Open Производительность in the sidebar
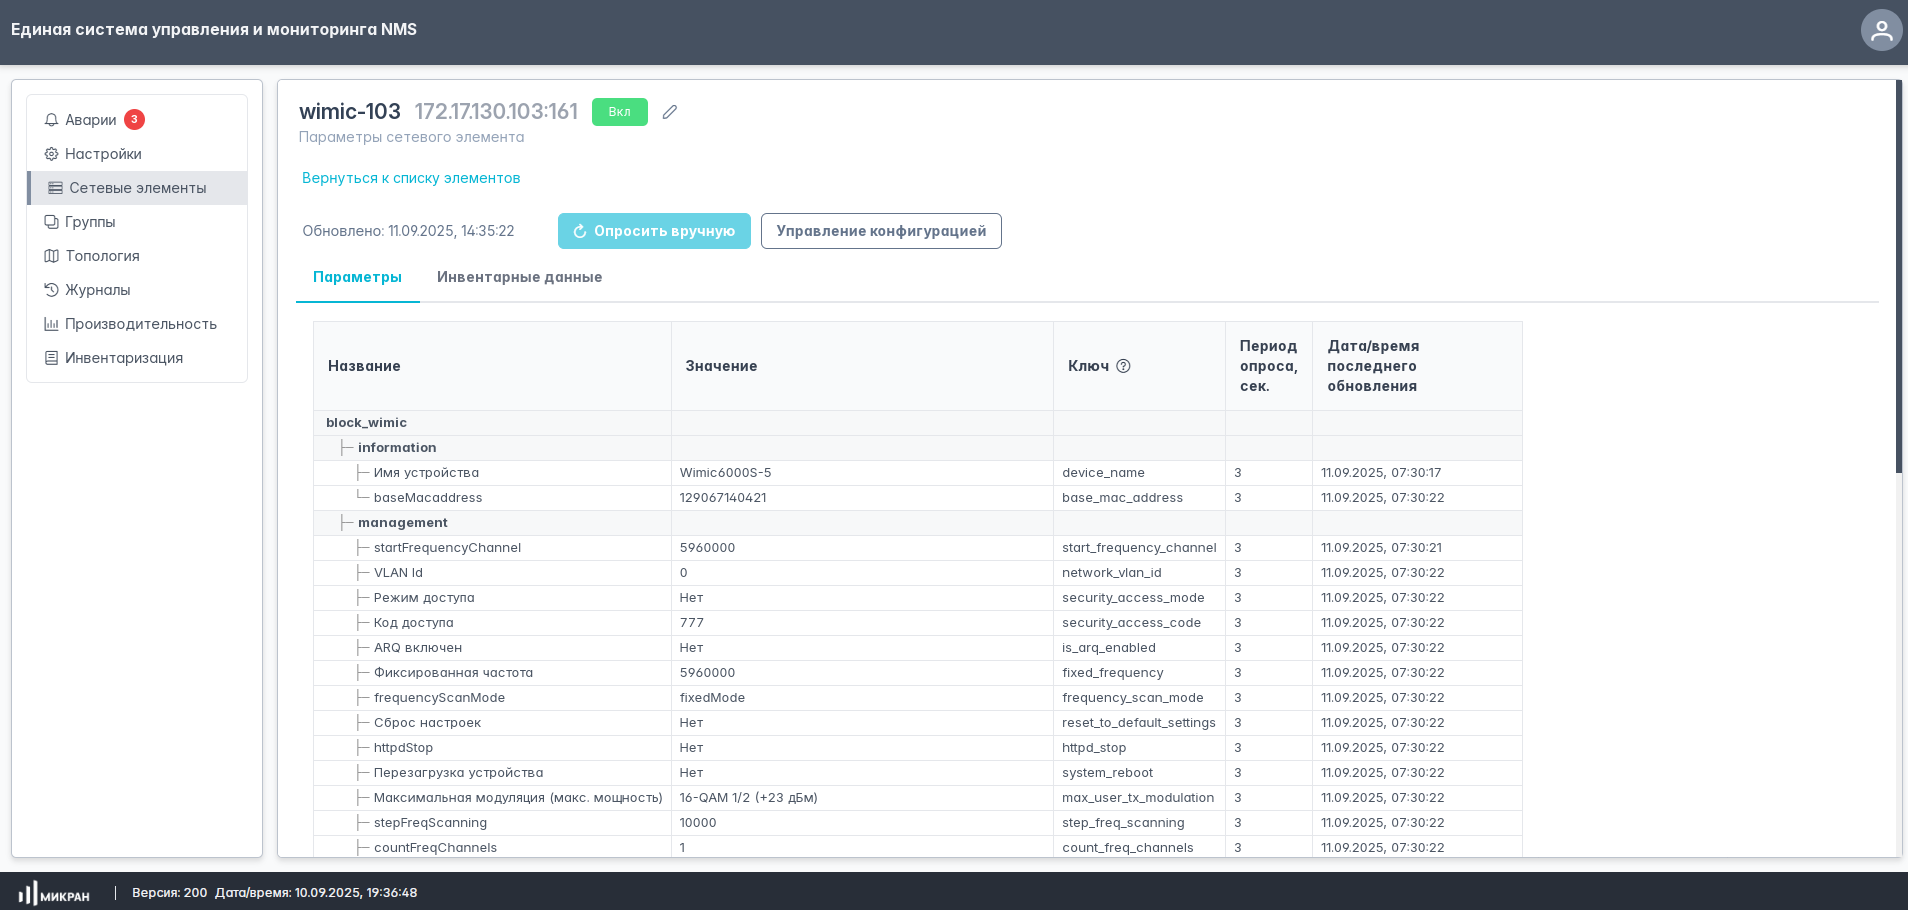Viewport: 1908px width, 910px height. click(x=140, y=324)
